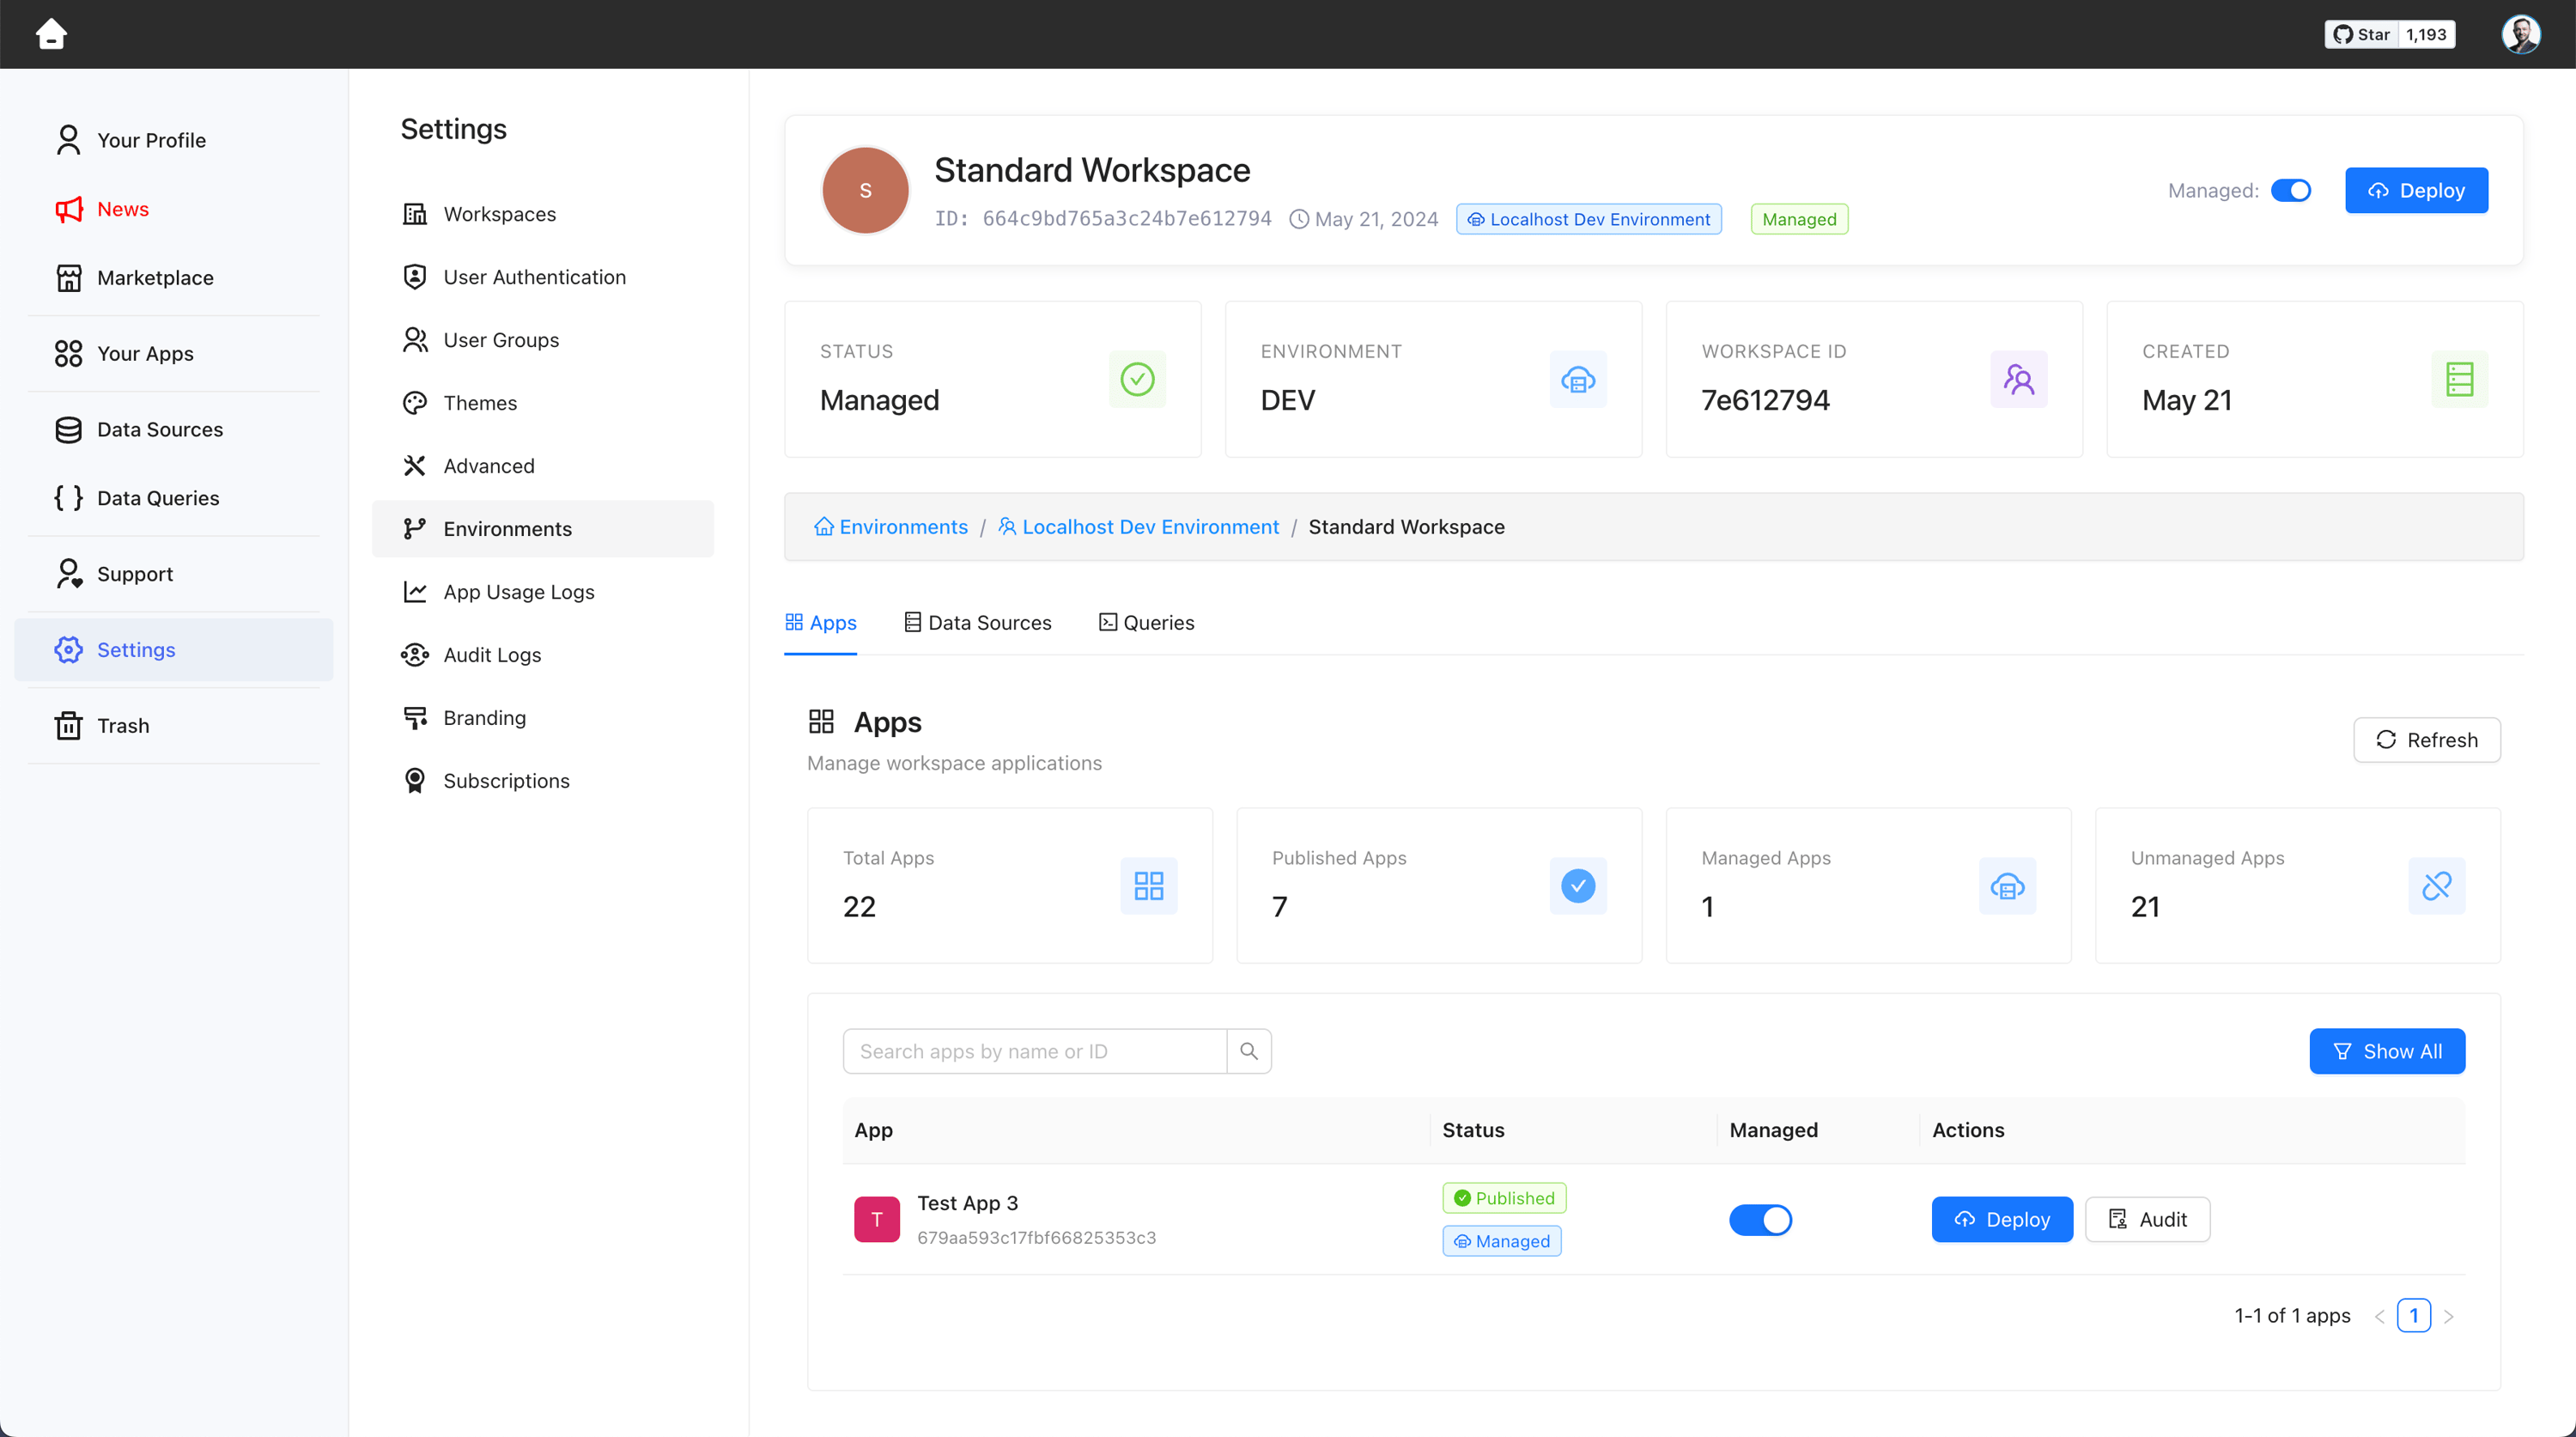Toggle the workspace Managed switch
This screenshot has width=2576, height=1437.
point(2291,190)
